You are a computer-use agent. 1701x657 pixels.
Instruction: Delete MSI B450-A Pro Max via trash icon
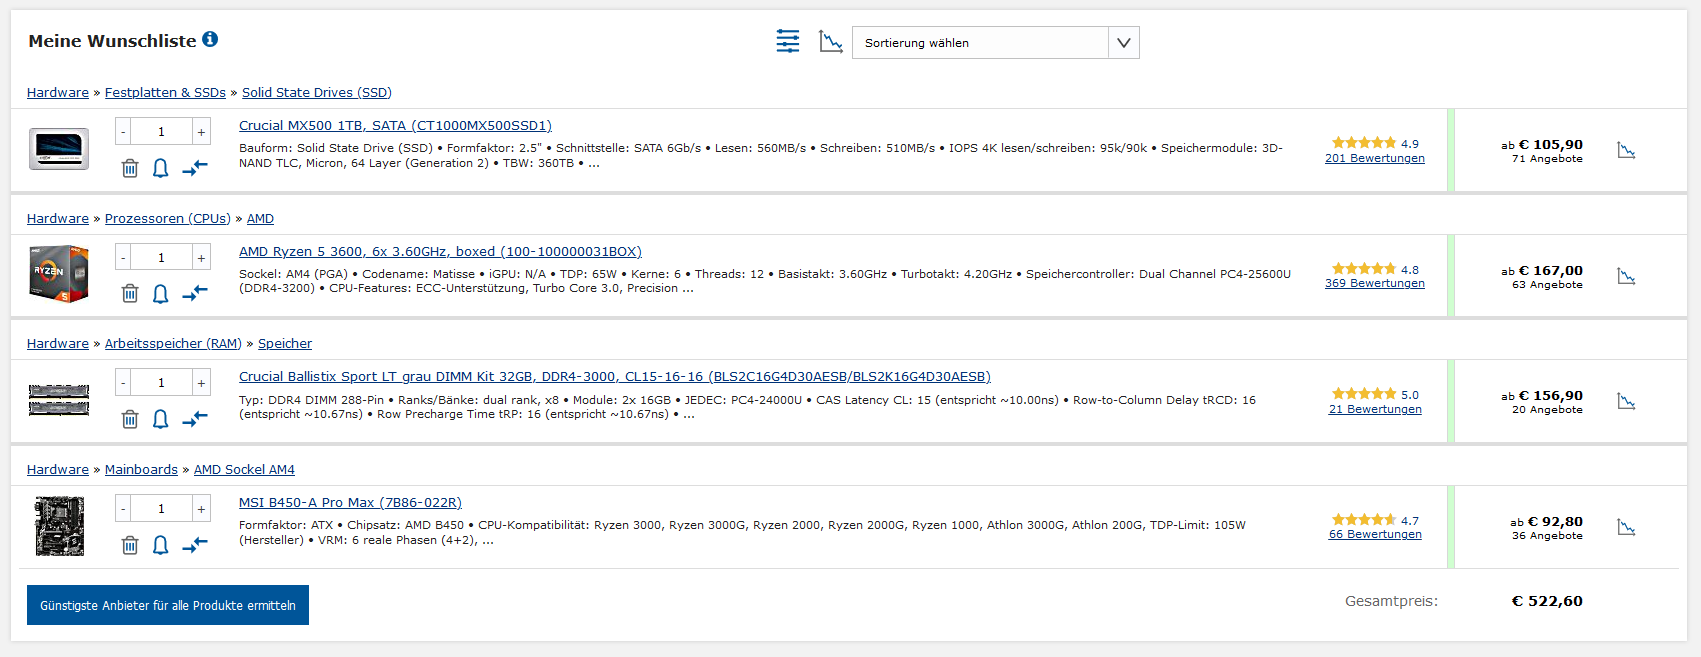[130, 545]
